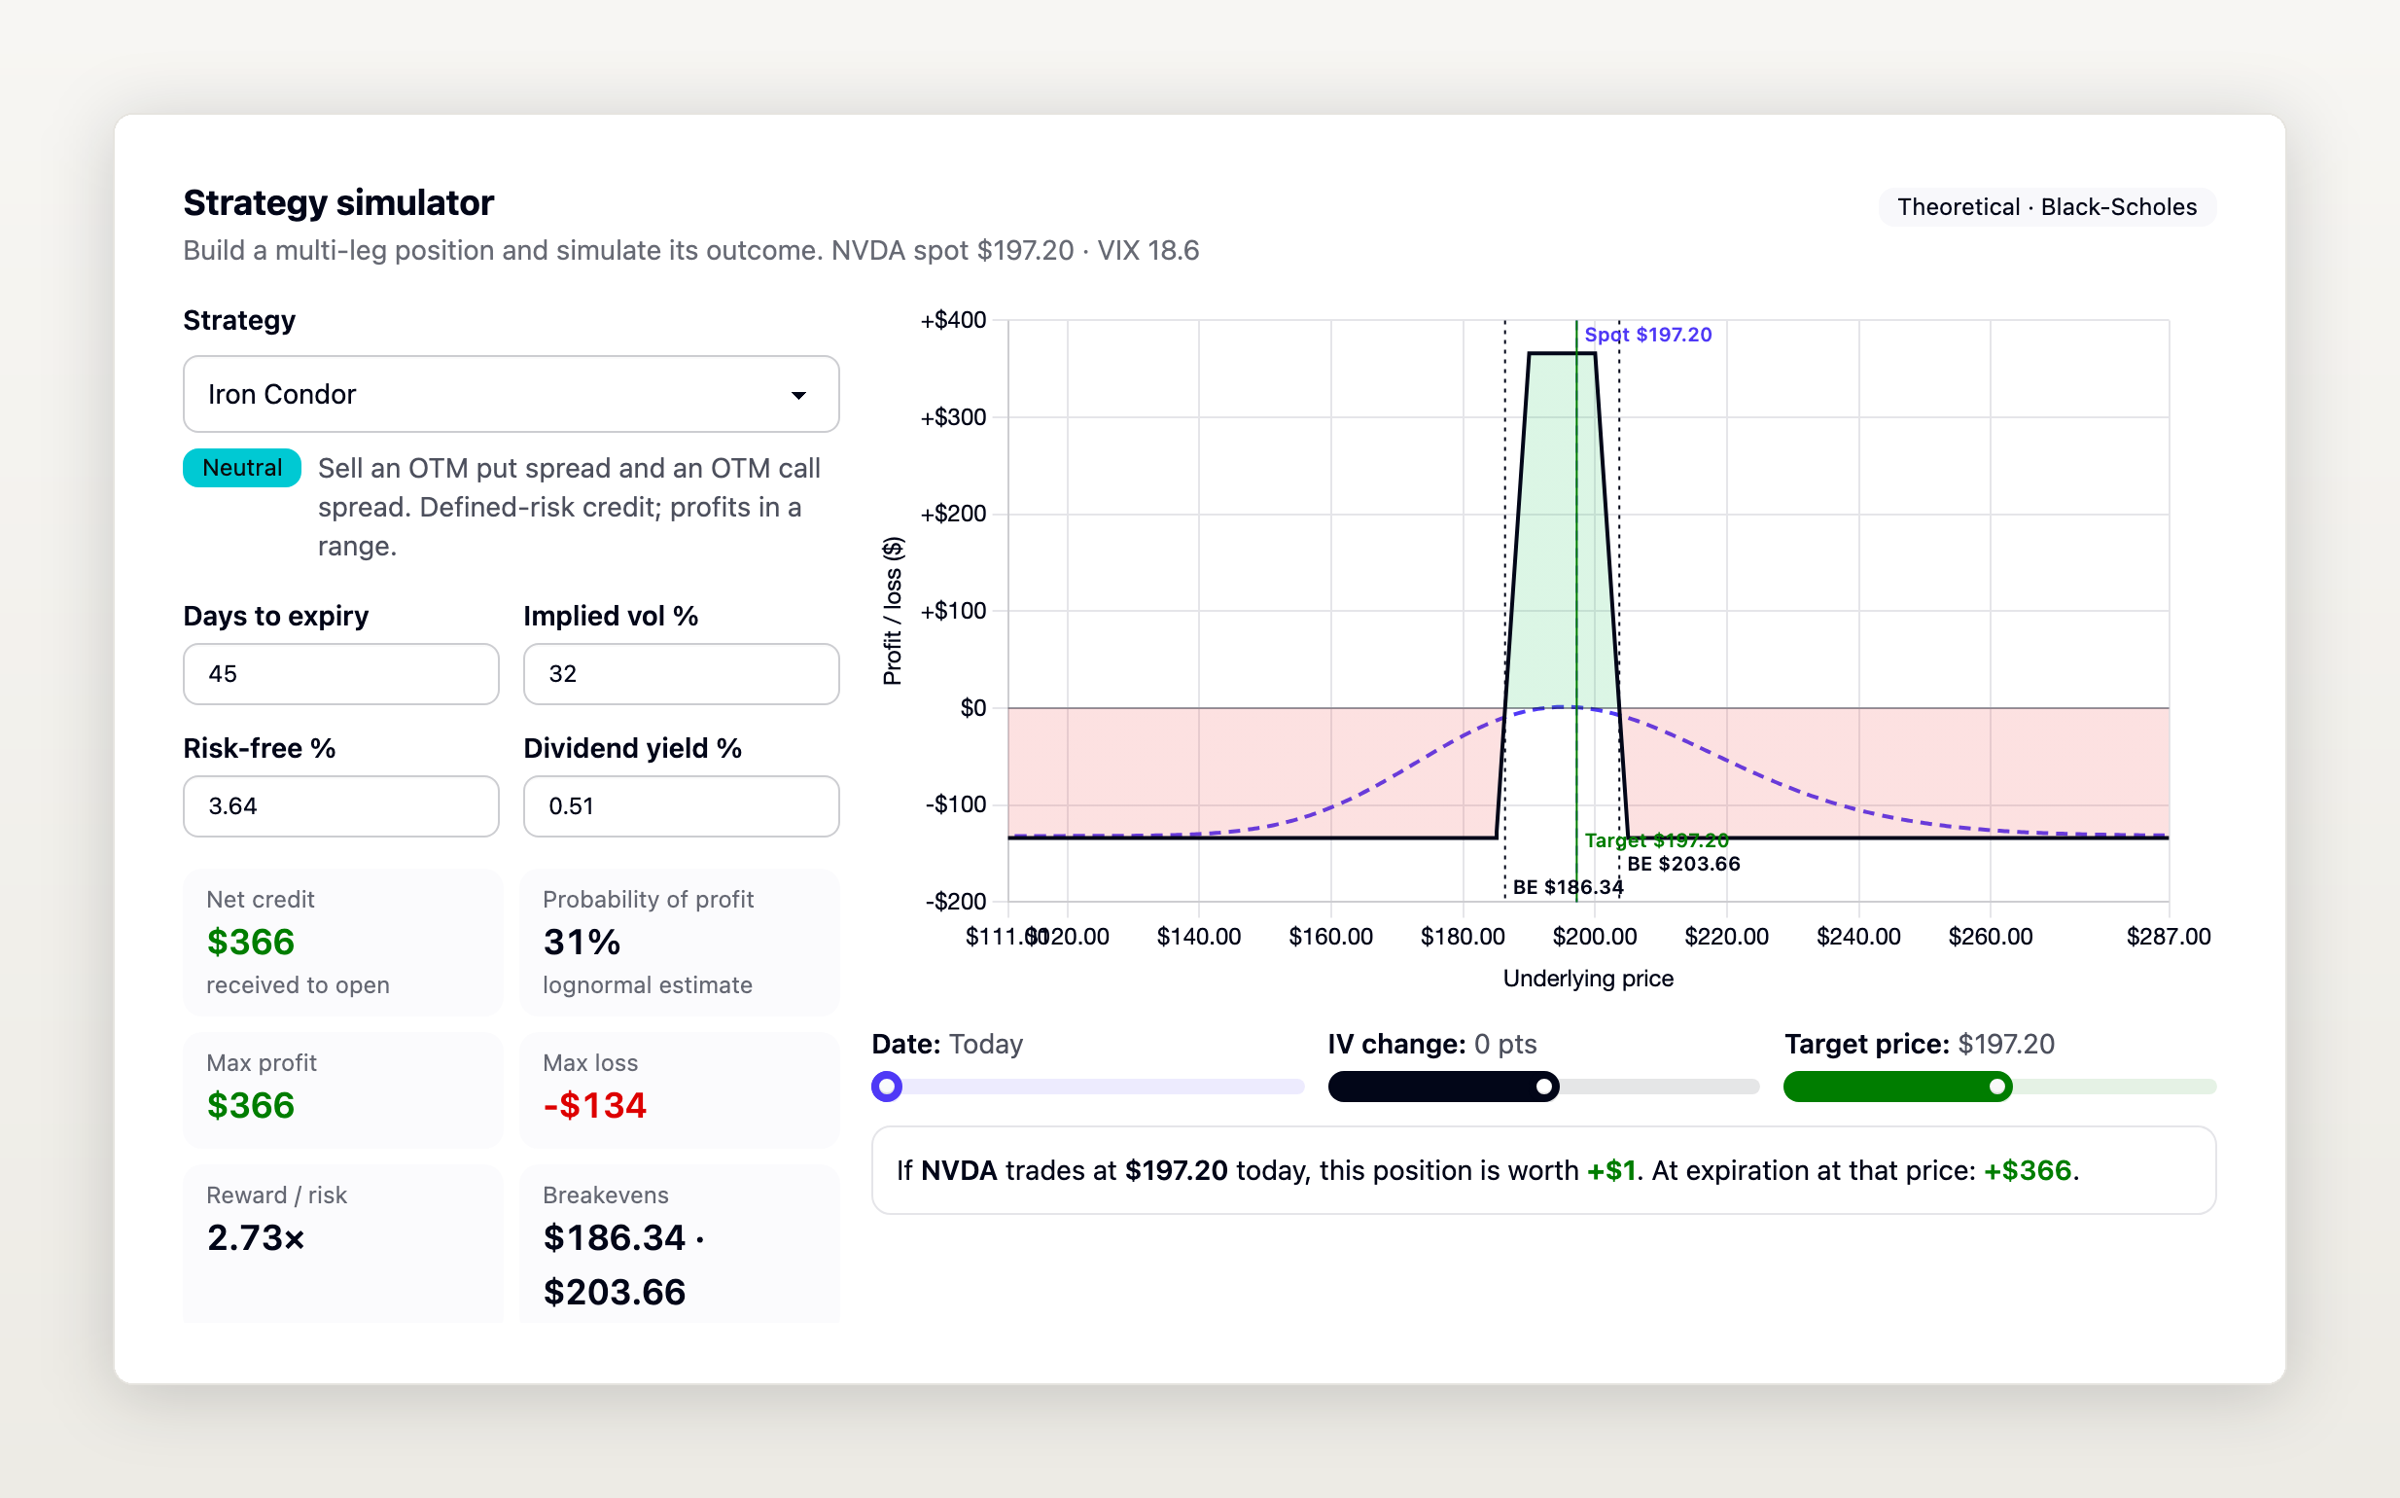Click the Spot $197.20 chart label
Screen dimensions: 2400x1498
tap(1648, 335)
